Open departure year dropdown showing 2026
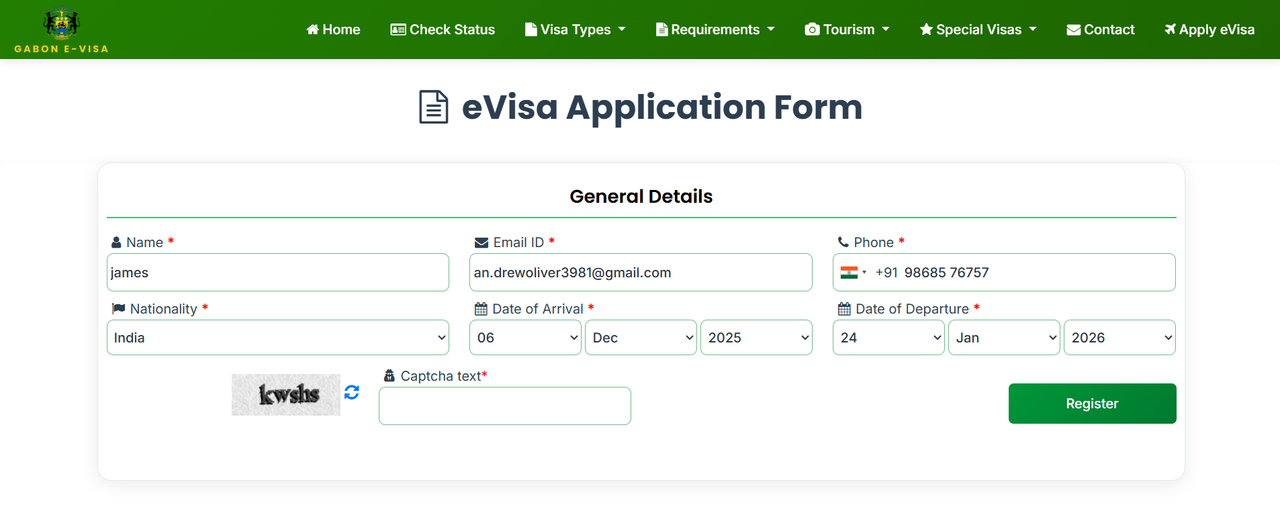 coord(1120,338)
